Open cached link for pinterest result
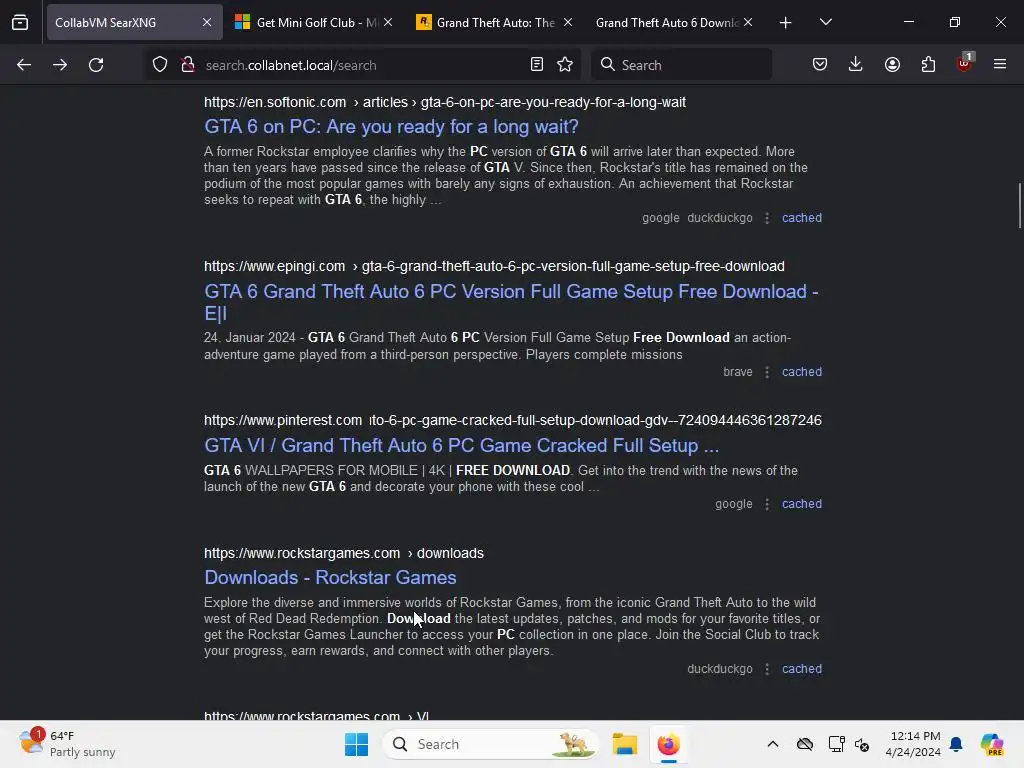Screen dimensions: 1024x768 click(x=802, y=504)
